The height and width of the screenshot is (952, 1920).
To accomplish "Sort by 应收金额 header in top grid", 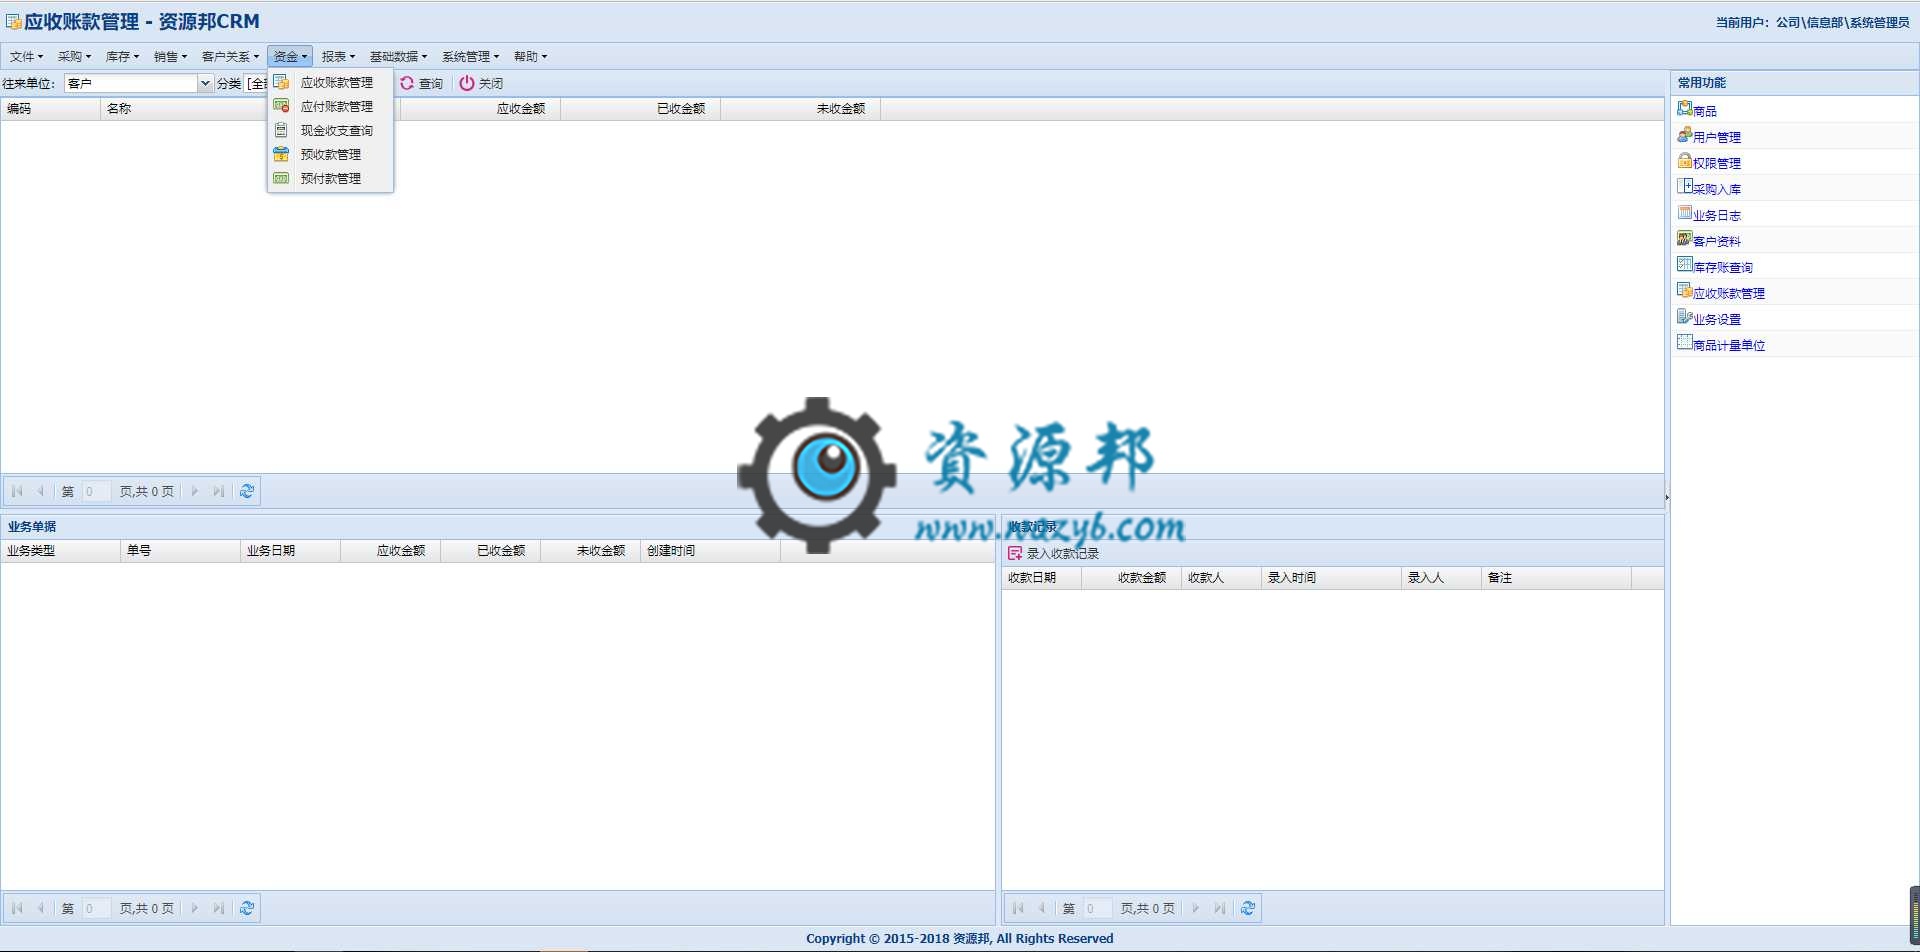I will 480,109.
